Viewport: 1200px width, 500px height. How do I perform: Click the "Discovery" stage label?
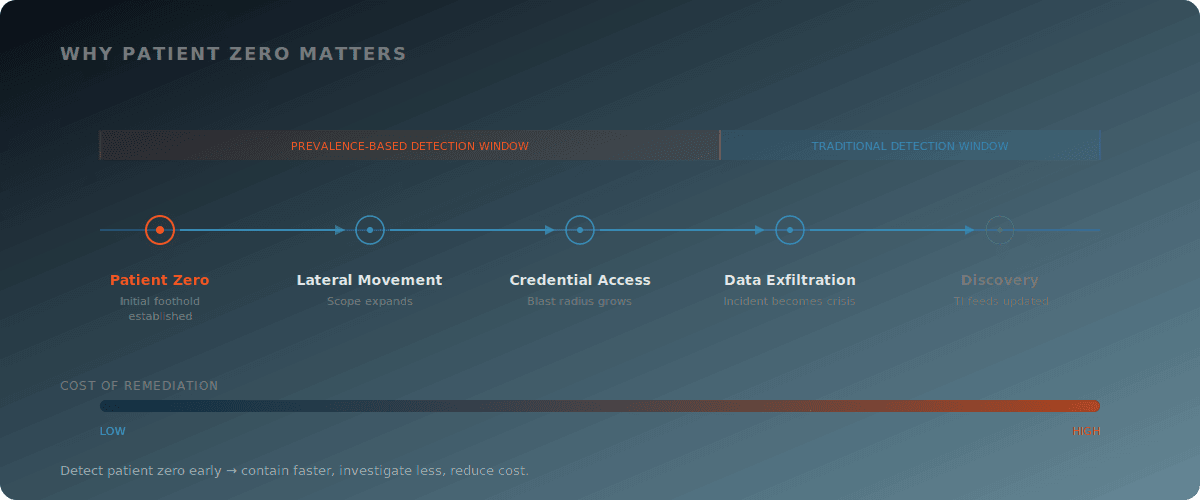(x=1000, y=280)
